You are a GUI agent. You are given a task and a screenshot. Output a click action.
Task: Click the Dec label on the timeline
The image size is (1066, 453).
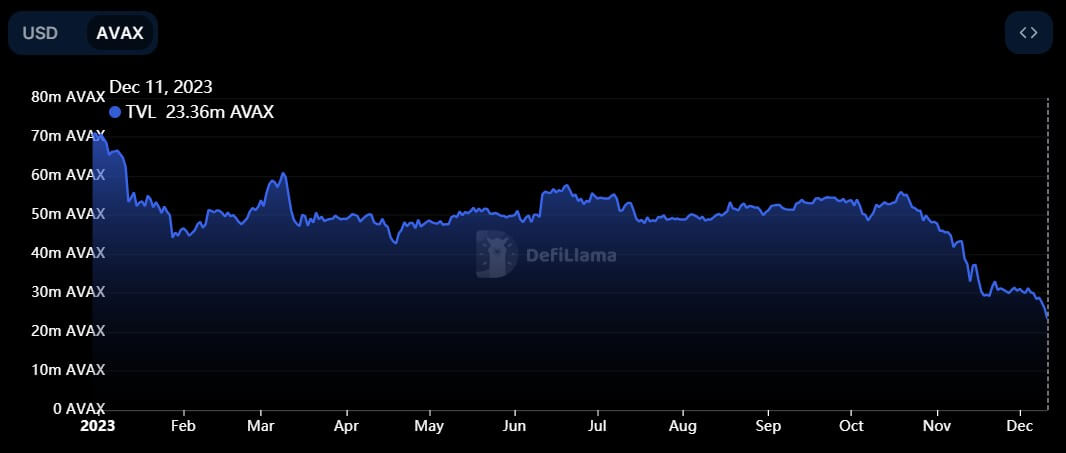1019,424
